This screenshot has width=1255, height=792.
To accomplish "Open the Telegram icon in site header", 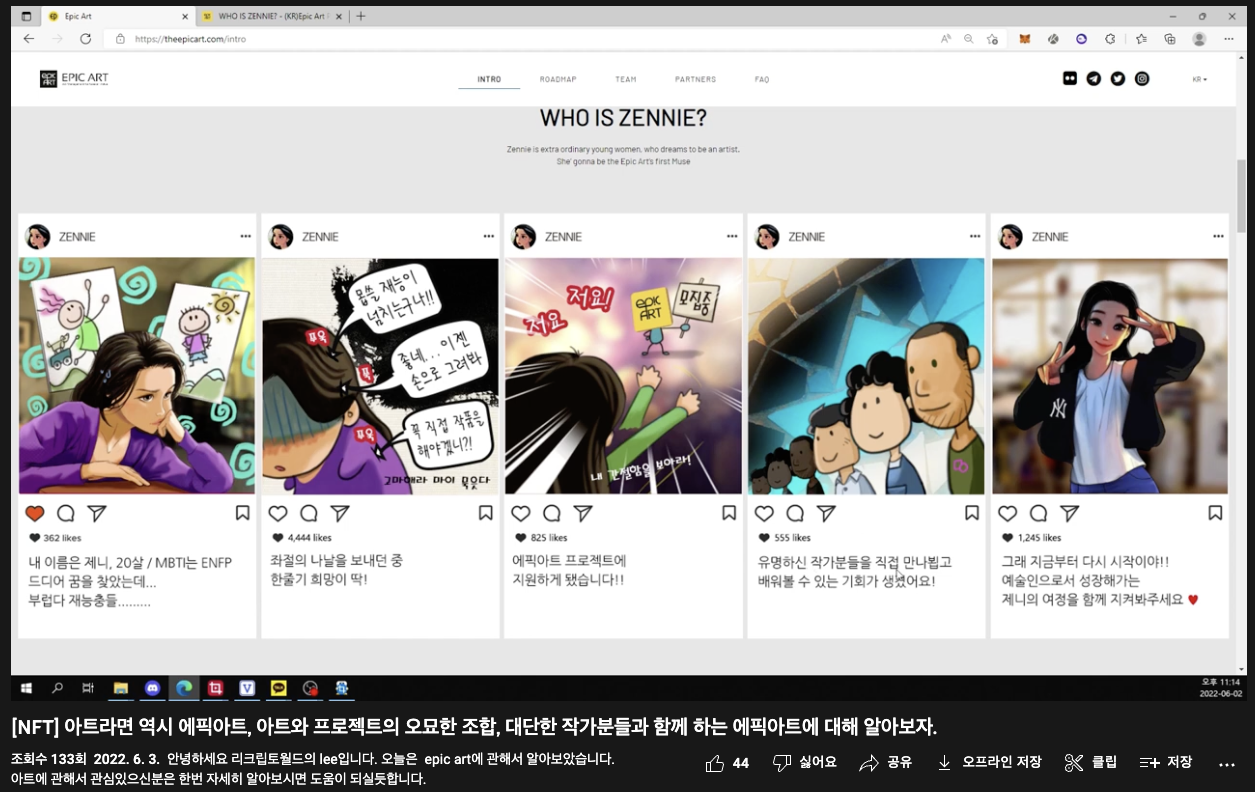I will [x=1094, y=79].
